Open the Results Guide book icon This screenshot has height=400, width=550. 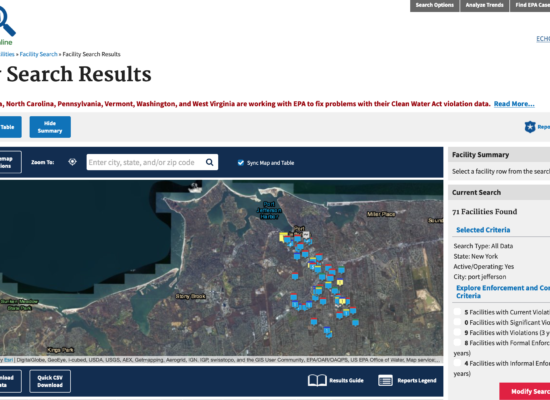tap(317, 380)
